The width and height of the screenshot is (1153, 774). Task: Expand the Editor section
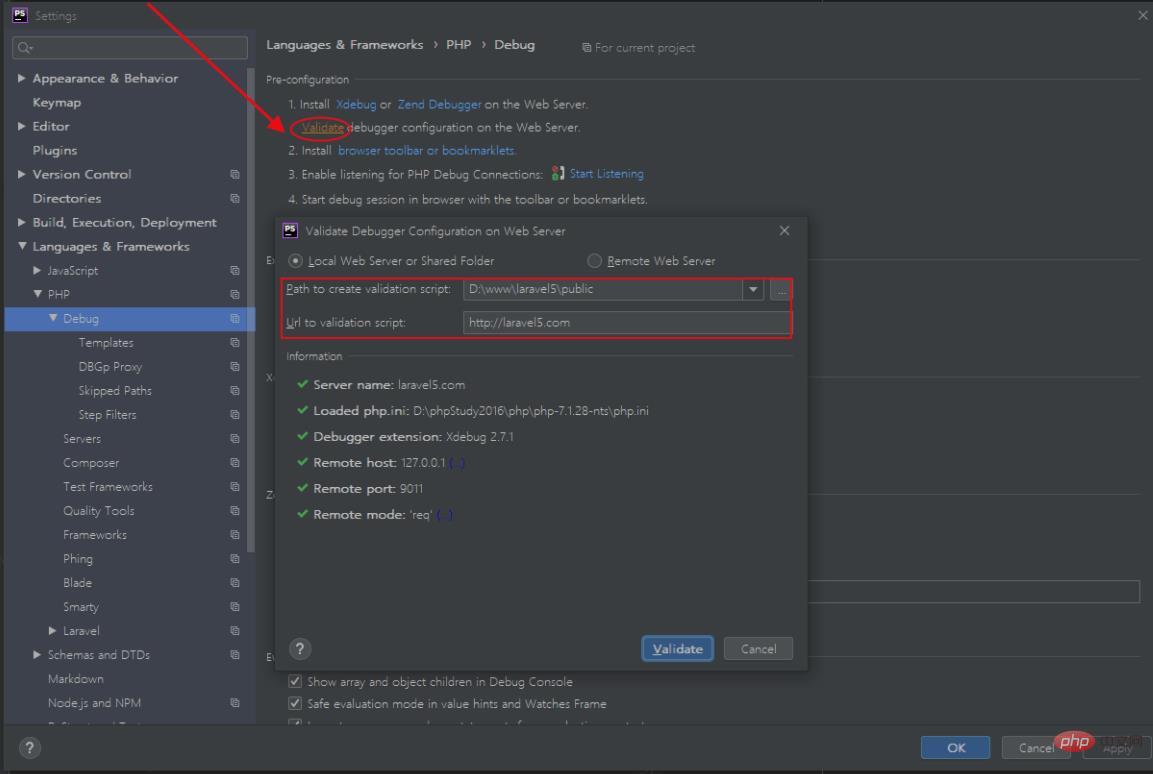[x=21, y=126]
